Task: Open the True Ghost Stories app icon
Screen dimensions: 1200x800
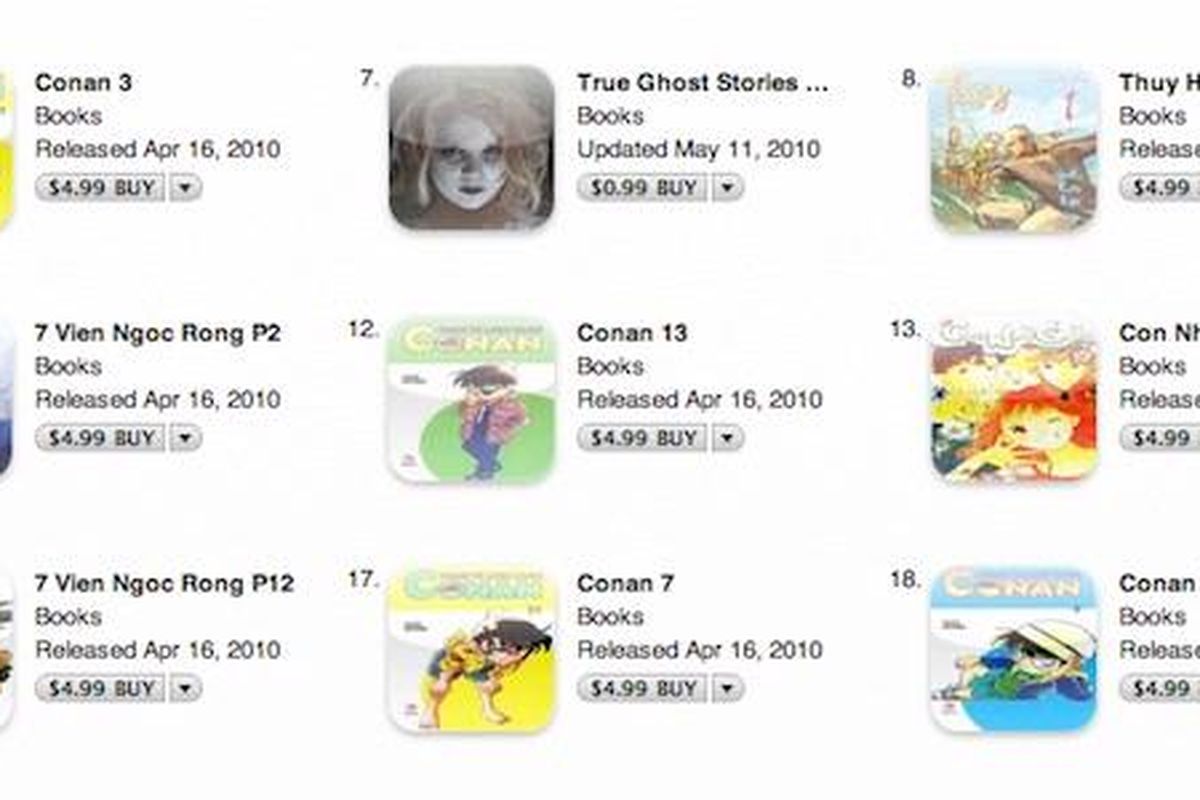Action: (x=471, y=148)
